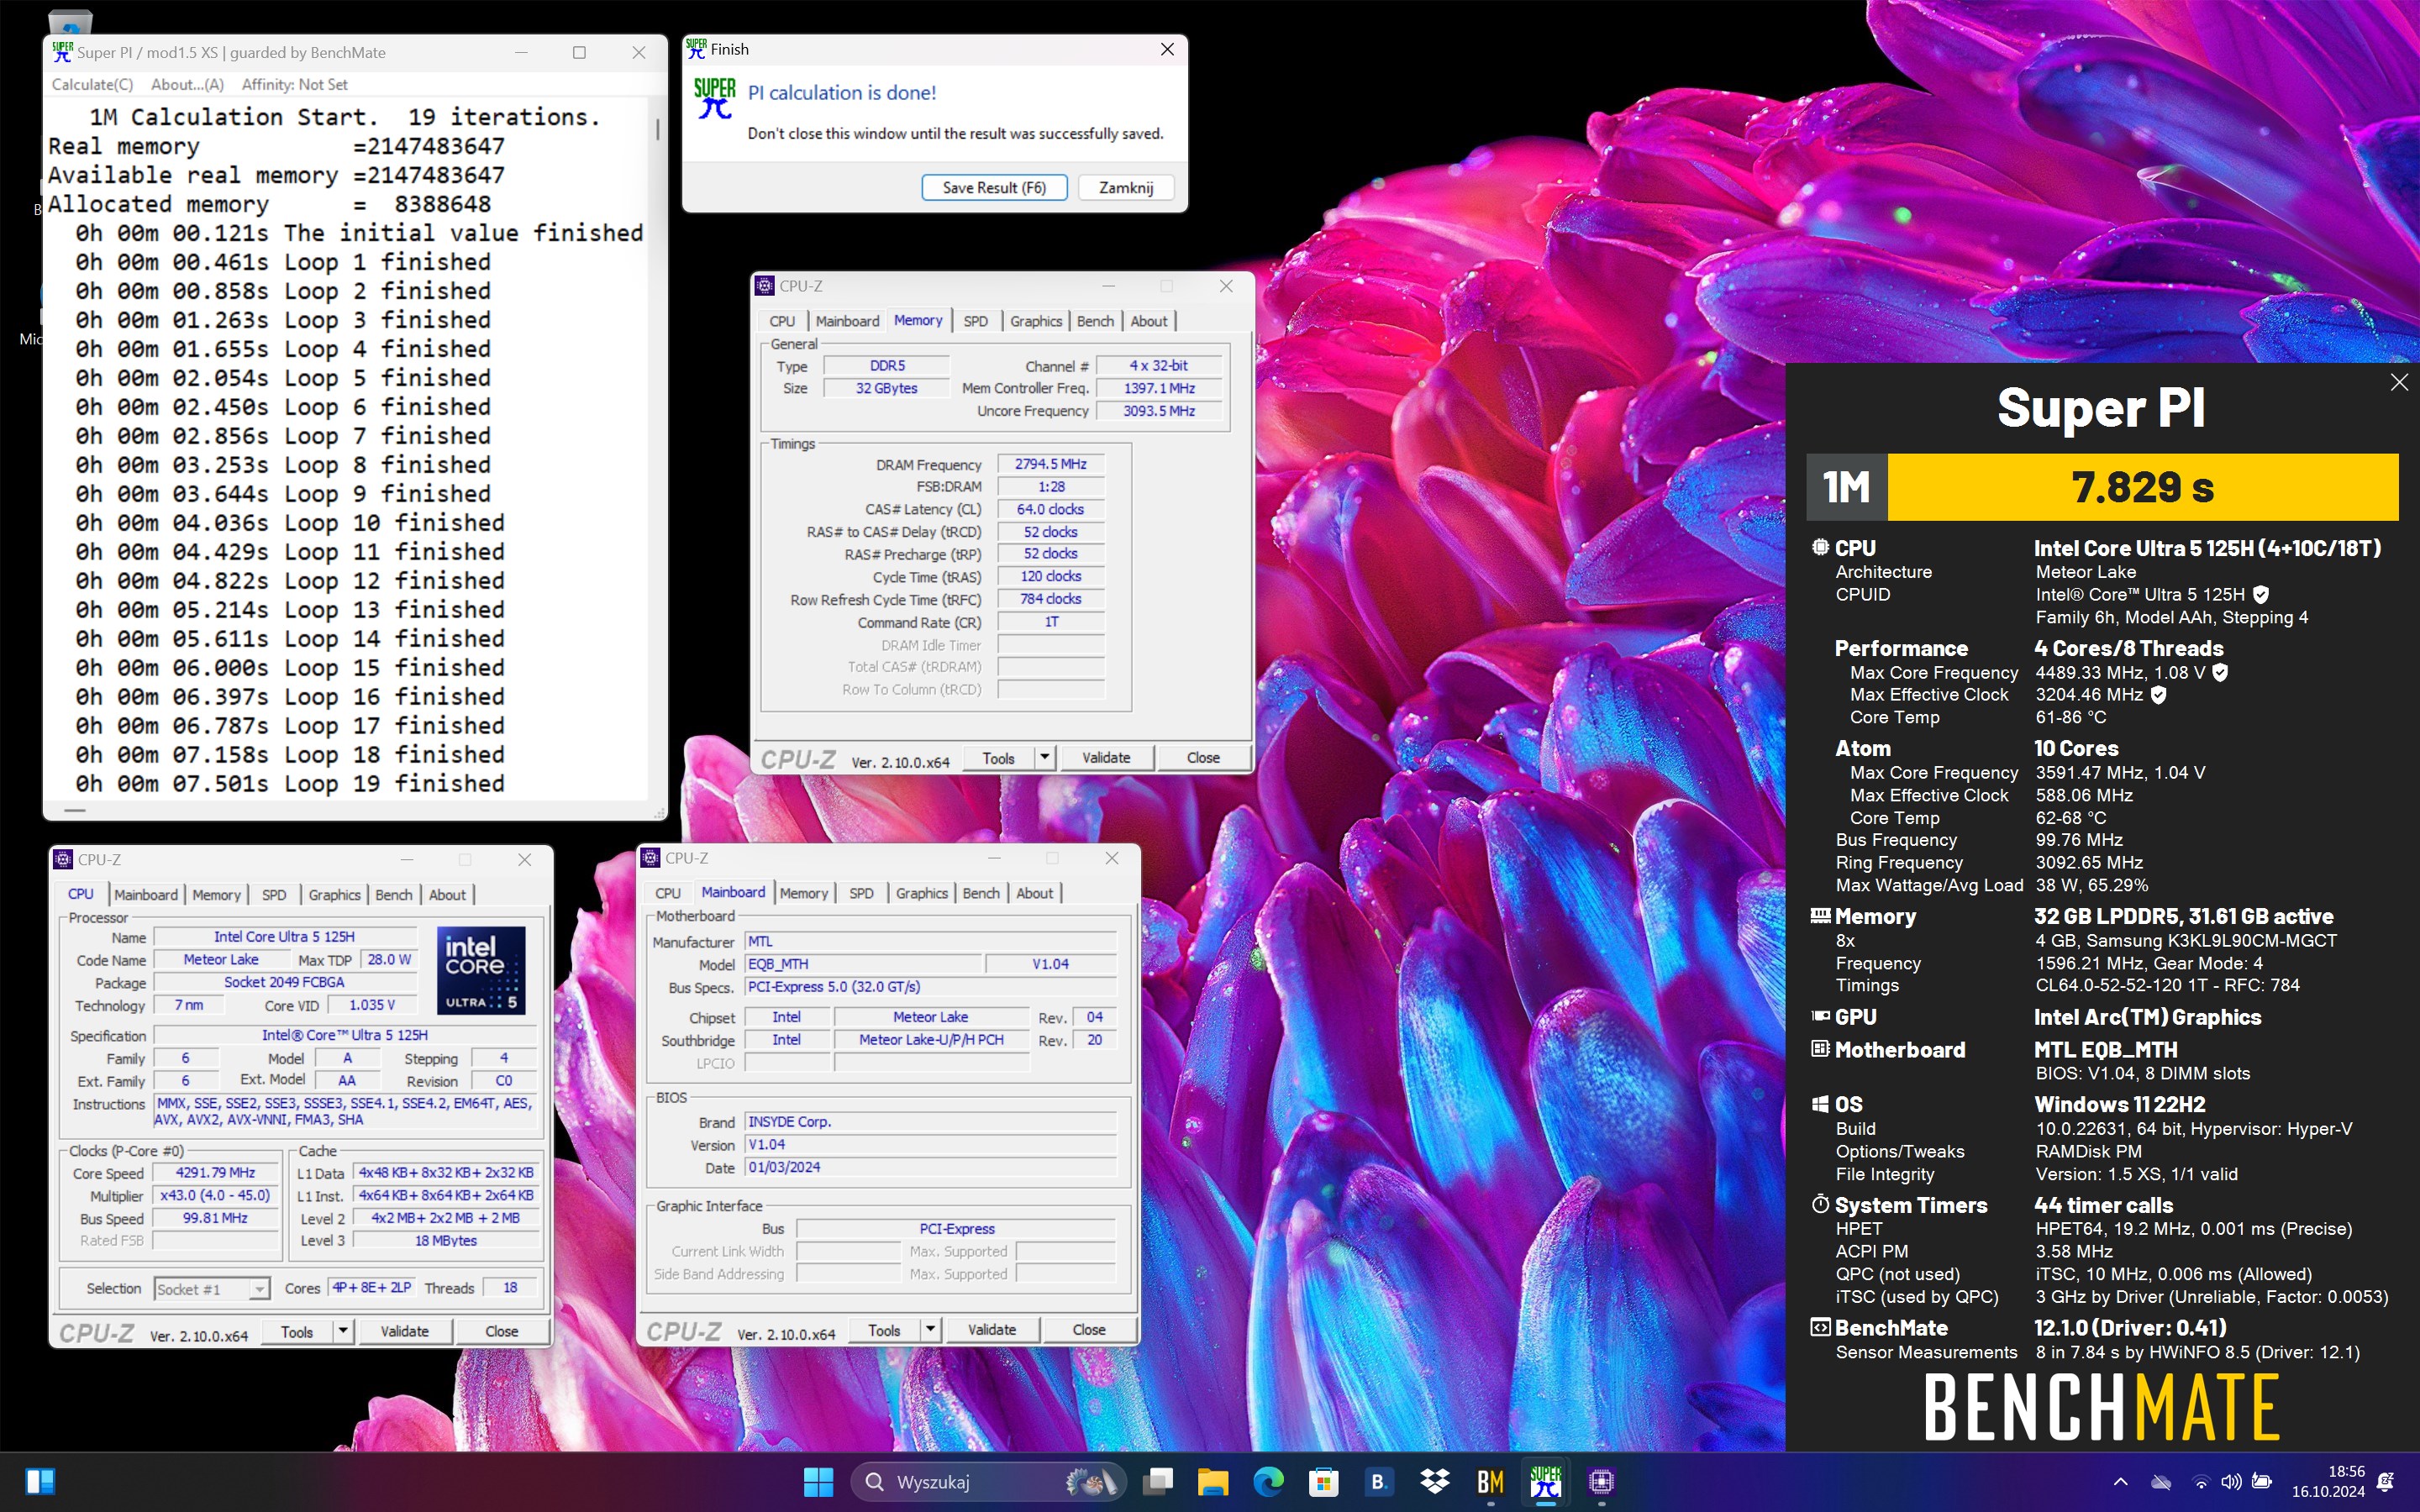Close the Finish dialog with X

(x=1166, y=49)
